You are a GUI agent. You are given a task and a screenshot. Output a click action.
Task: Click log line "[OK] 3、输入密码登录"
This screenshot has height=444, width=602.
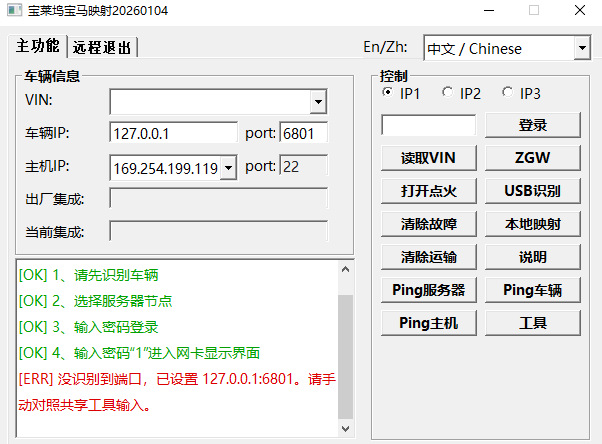(x=89, y=327)
